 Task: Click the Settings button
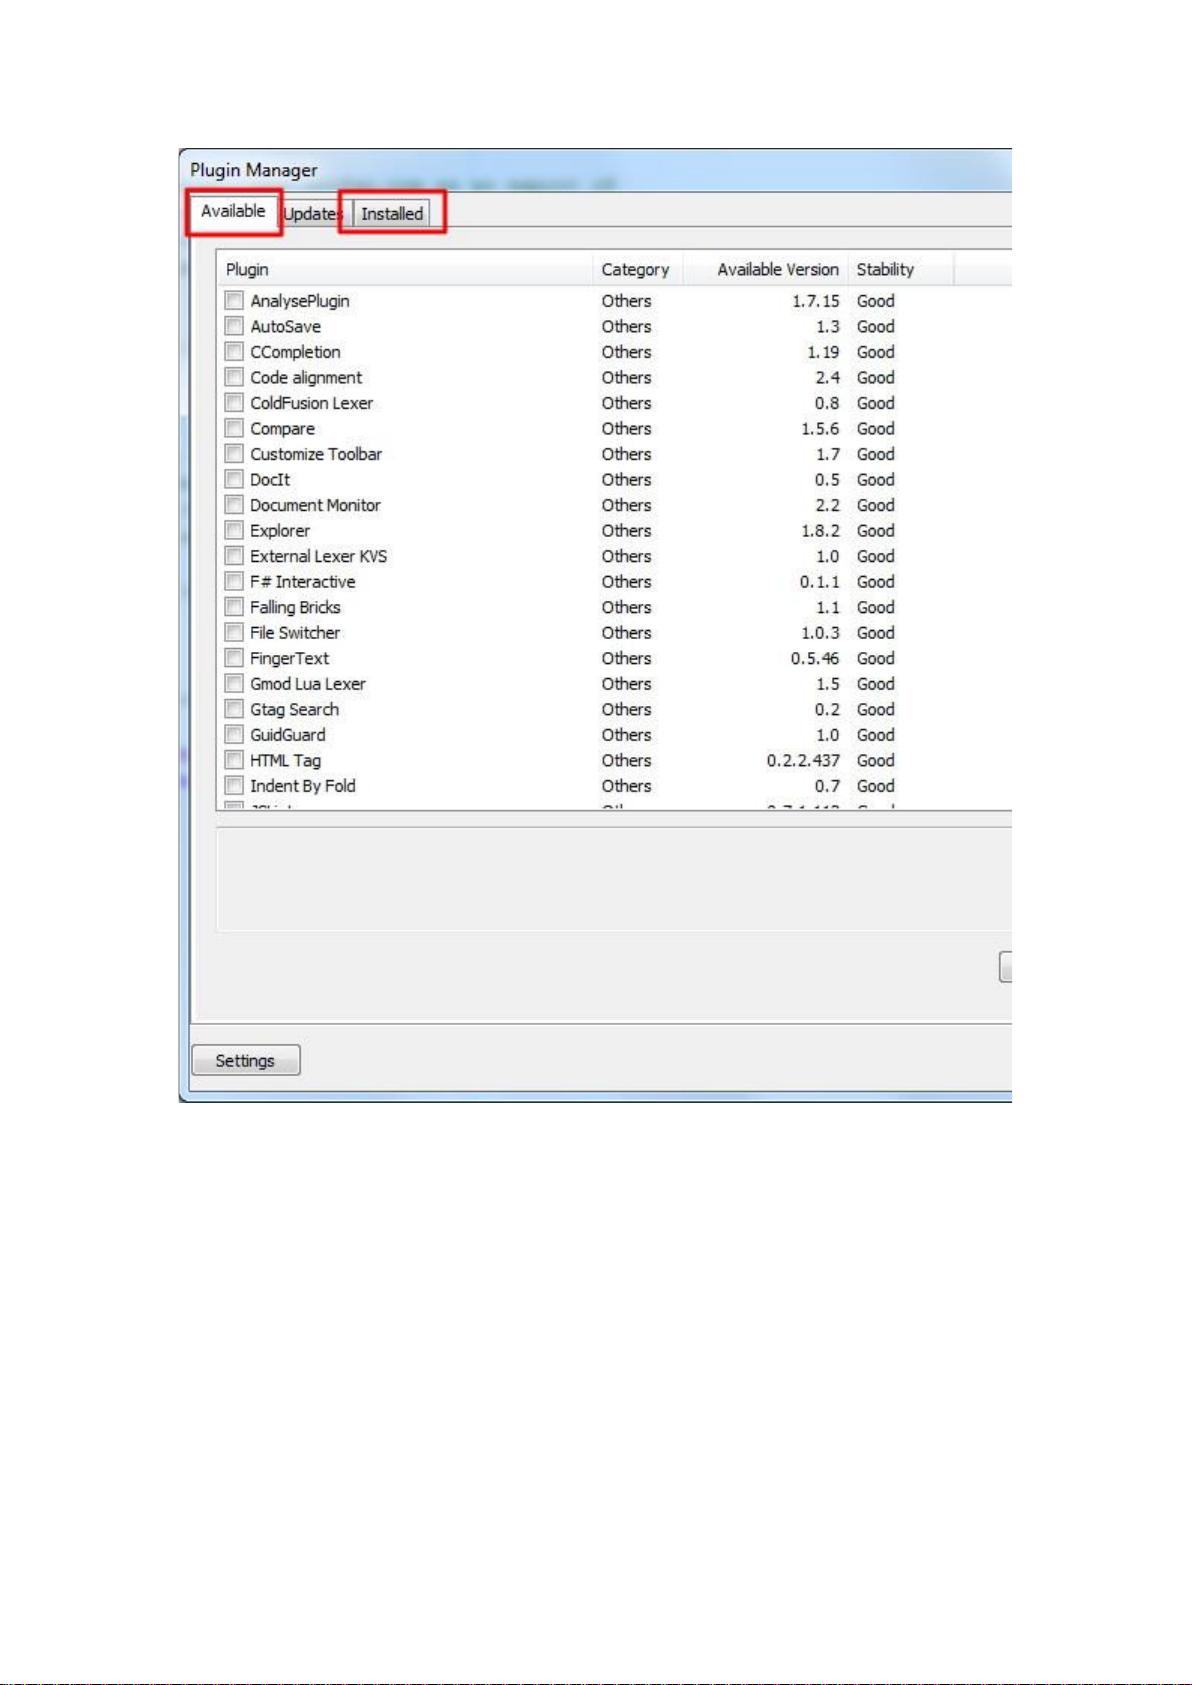[x=245, y=1060]
